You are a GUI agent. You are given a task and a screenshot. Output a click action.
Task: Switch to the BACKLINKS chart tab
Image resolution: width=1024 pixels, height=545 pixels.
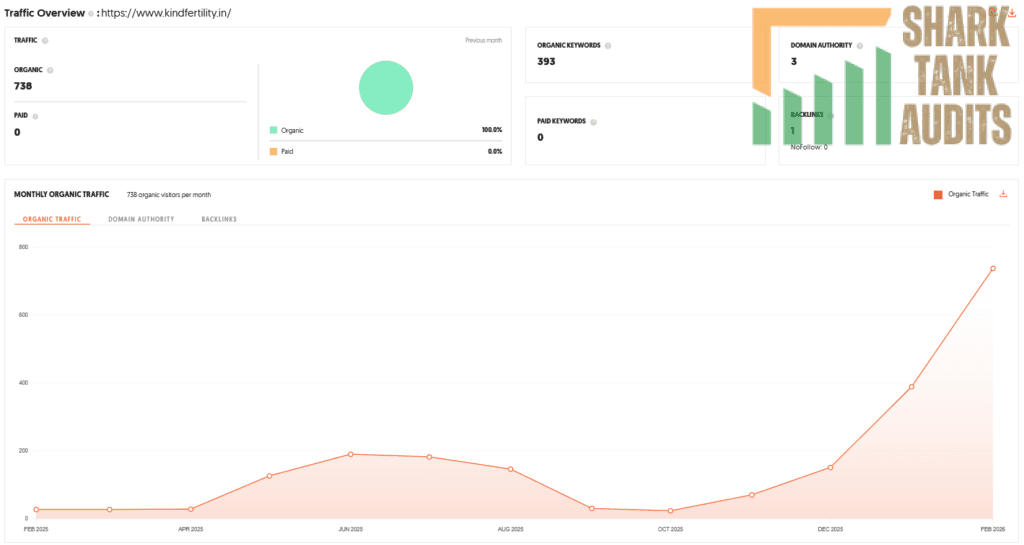(x=219, y=219)
